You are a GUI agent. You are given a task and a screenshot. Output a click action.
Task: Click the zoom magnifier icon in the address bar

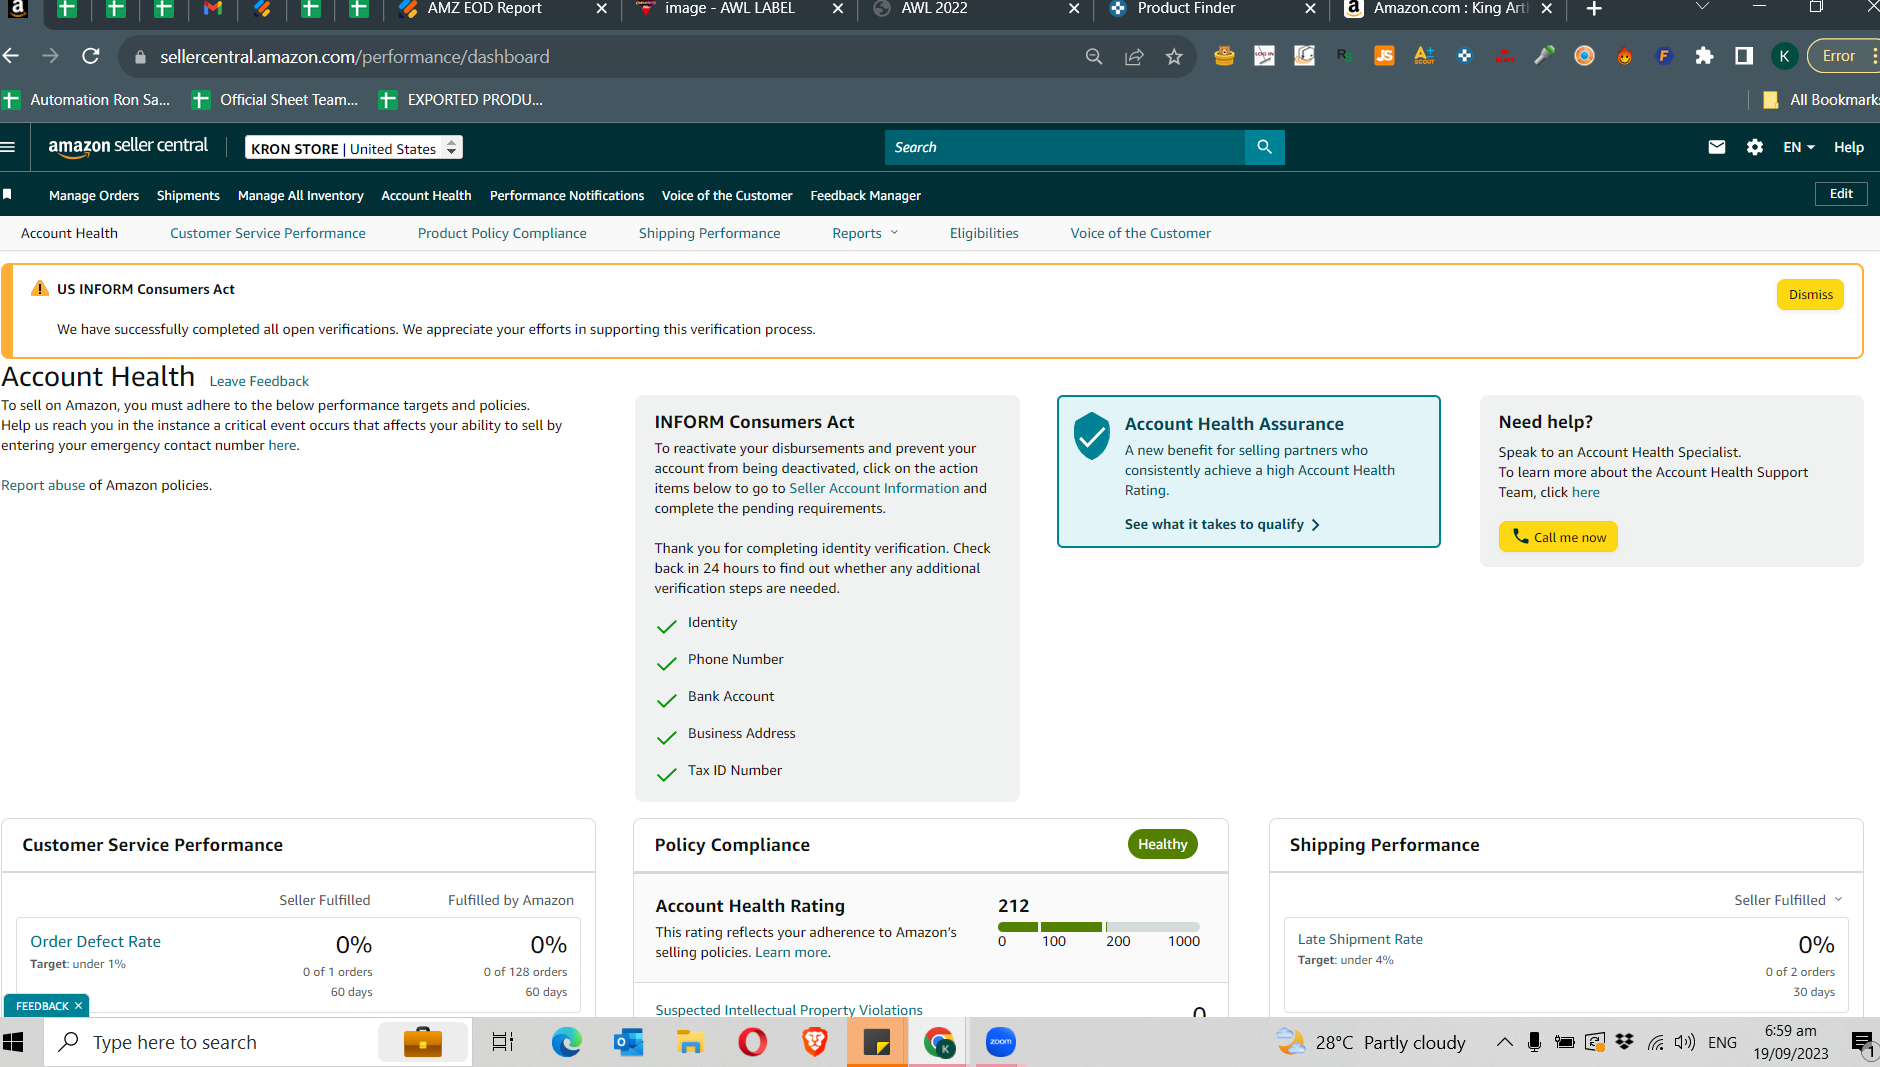pos(1094,57)
